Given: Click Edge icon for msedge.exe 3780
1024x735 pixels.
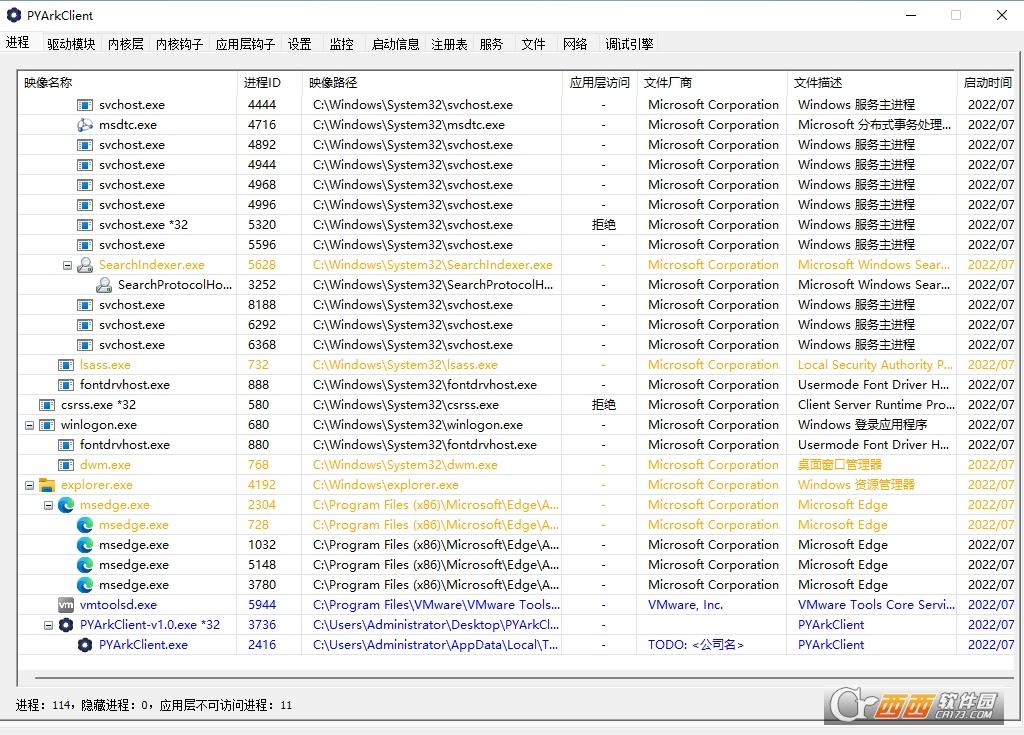Looking at the screenshot, I should (x=85, y=585).
